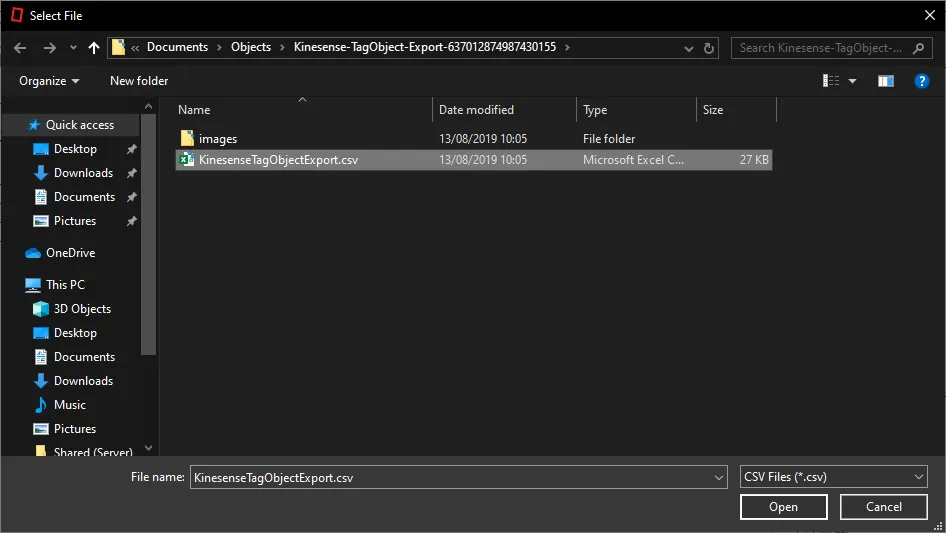Refresh the folder view
Image resolution: width=946 pixels, height=533 pixels.
[709, 48]
